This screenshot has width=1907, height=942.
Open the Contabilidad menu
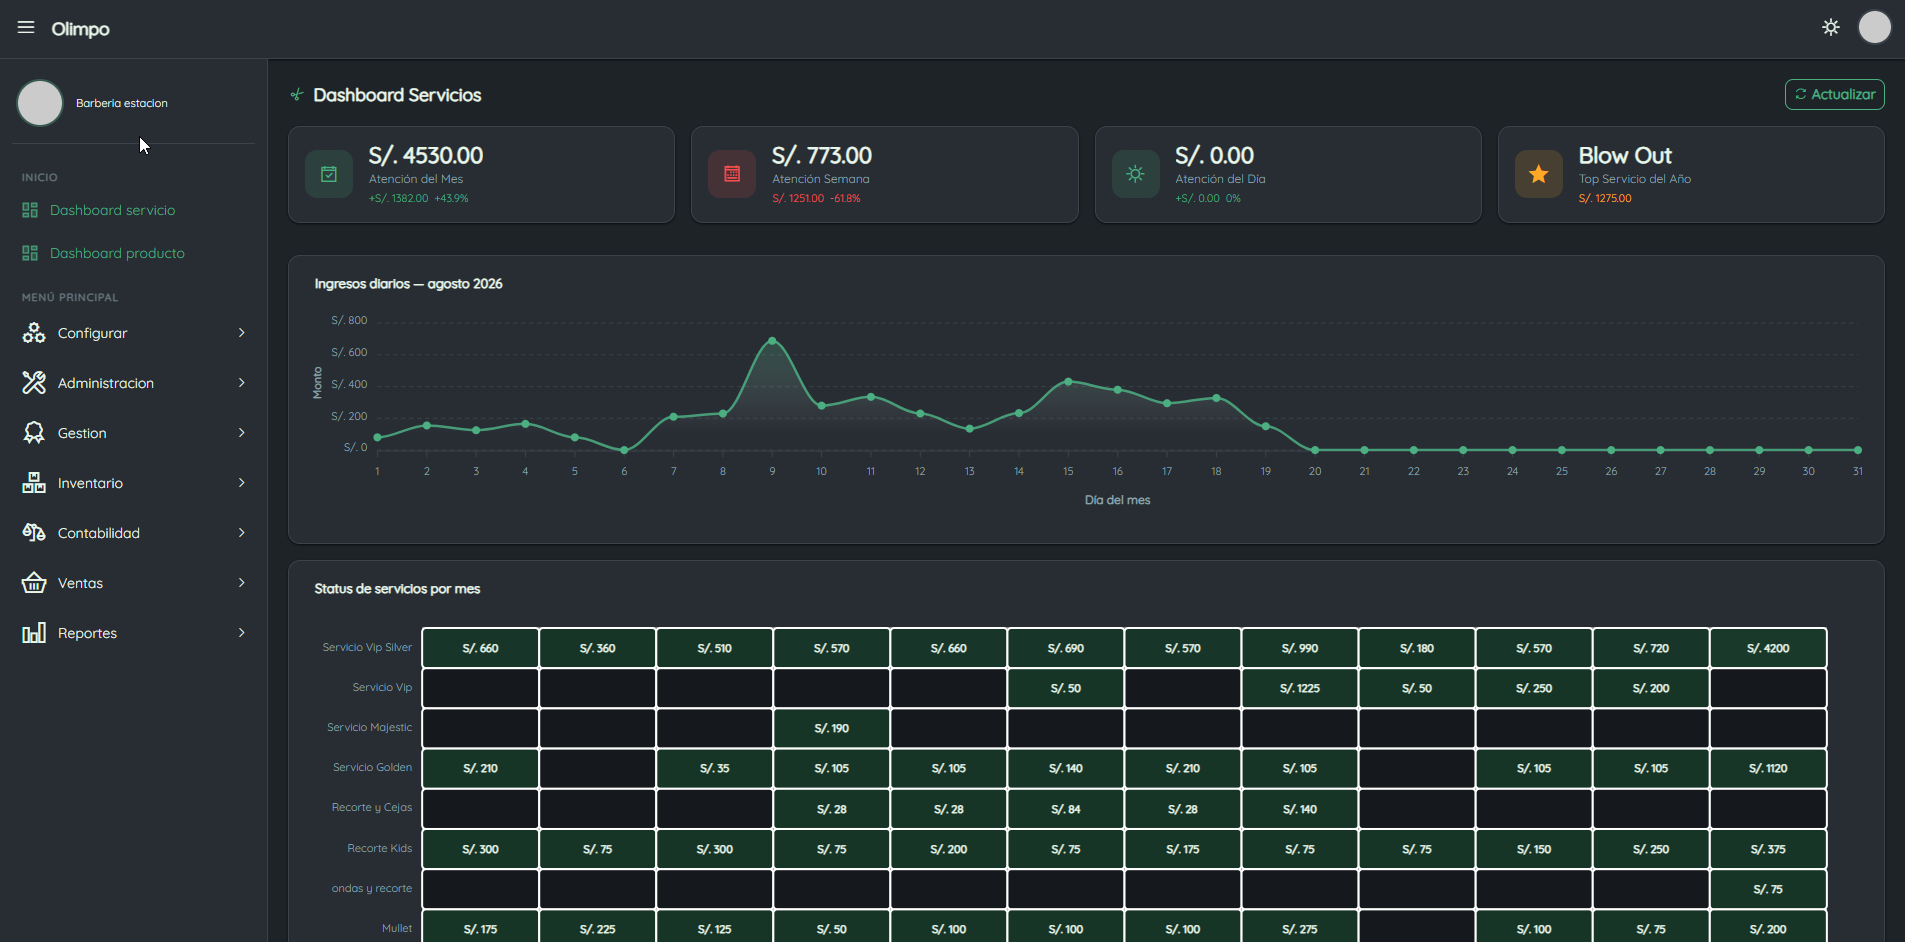[x=134, y=533]
